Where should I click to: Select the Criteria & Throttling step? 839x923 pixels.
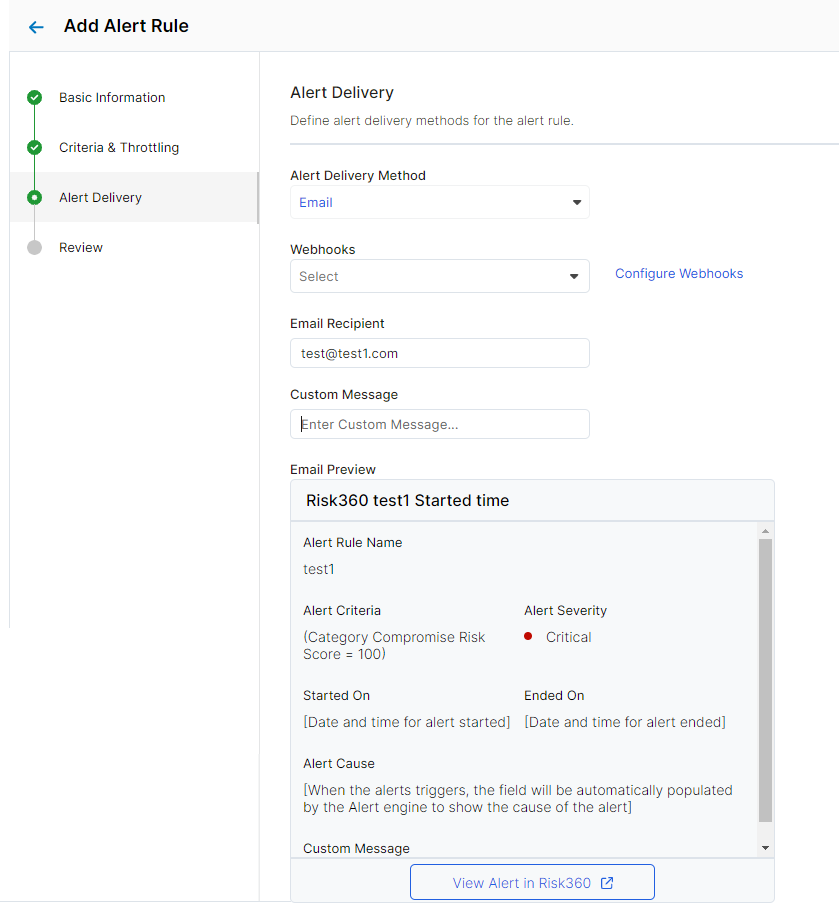tap(119, 147)
